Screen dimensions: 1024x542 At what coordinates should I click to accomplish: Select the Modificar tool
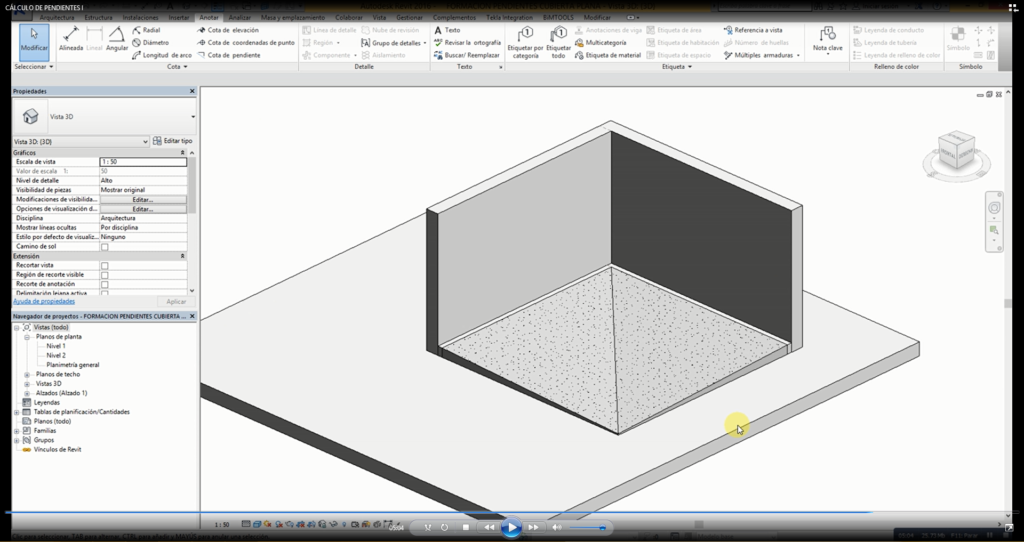34,40
